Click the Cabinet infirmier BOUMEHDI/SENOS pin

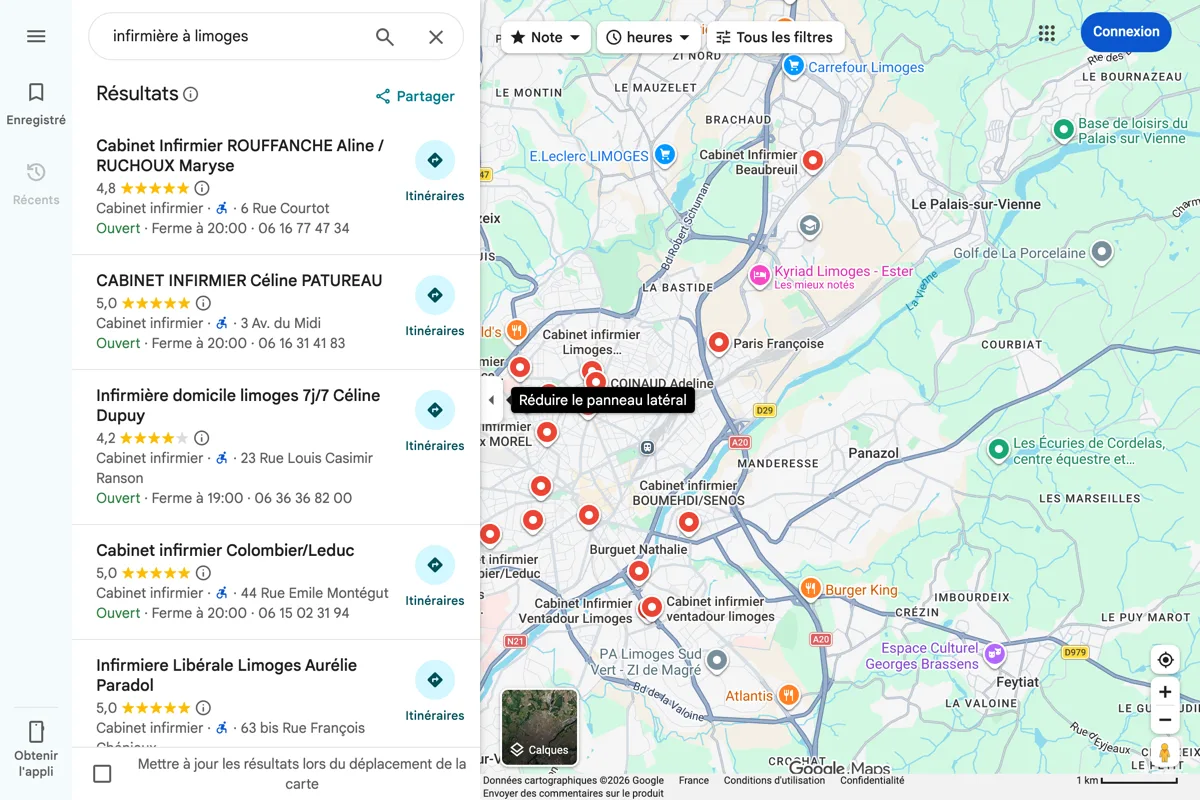[x=688, y=522]
